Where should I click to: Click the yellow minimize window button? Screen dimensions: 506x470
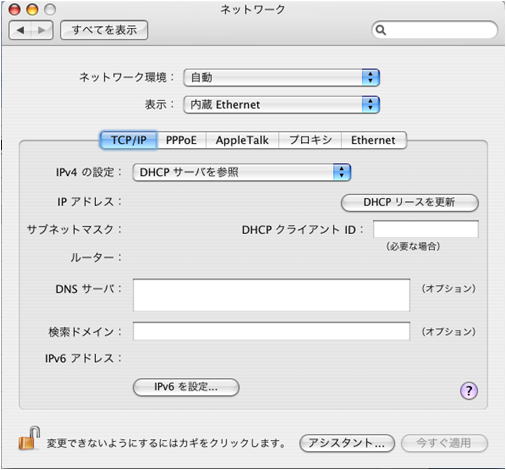pos(32,10)
